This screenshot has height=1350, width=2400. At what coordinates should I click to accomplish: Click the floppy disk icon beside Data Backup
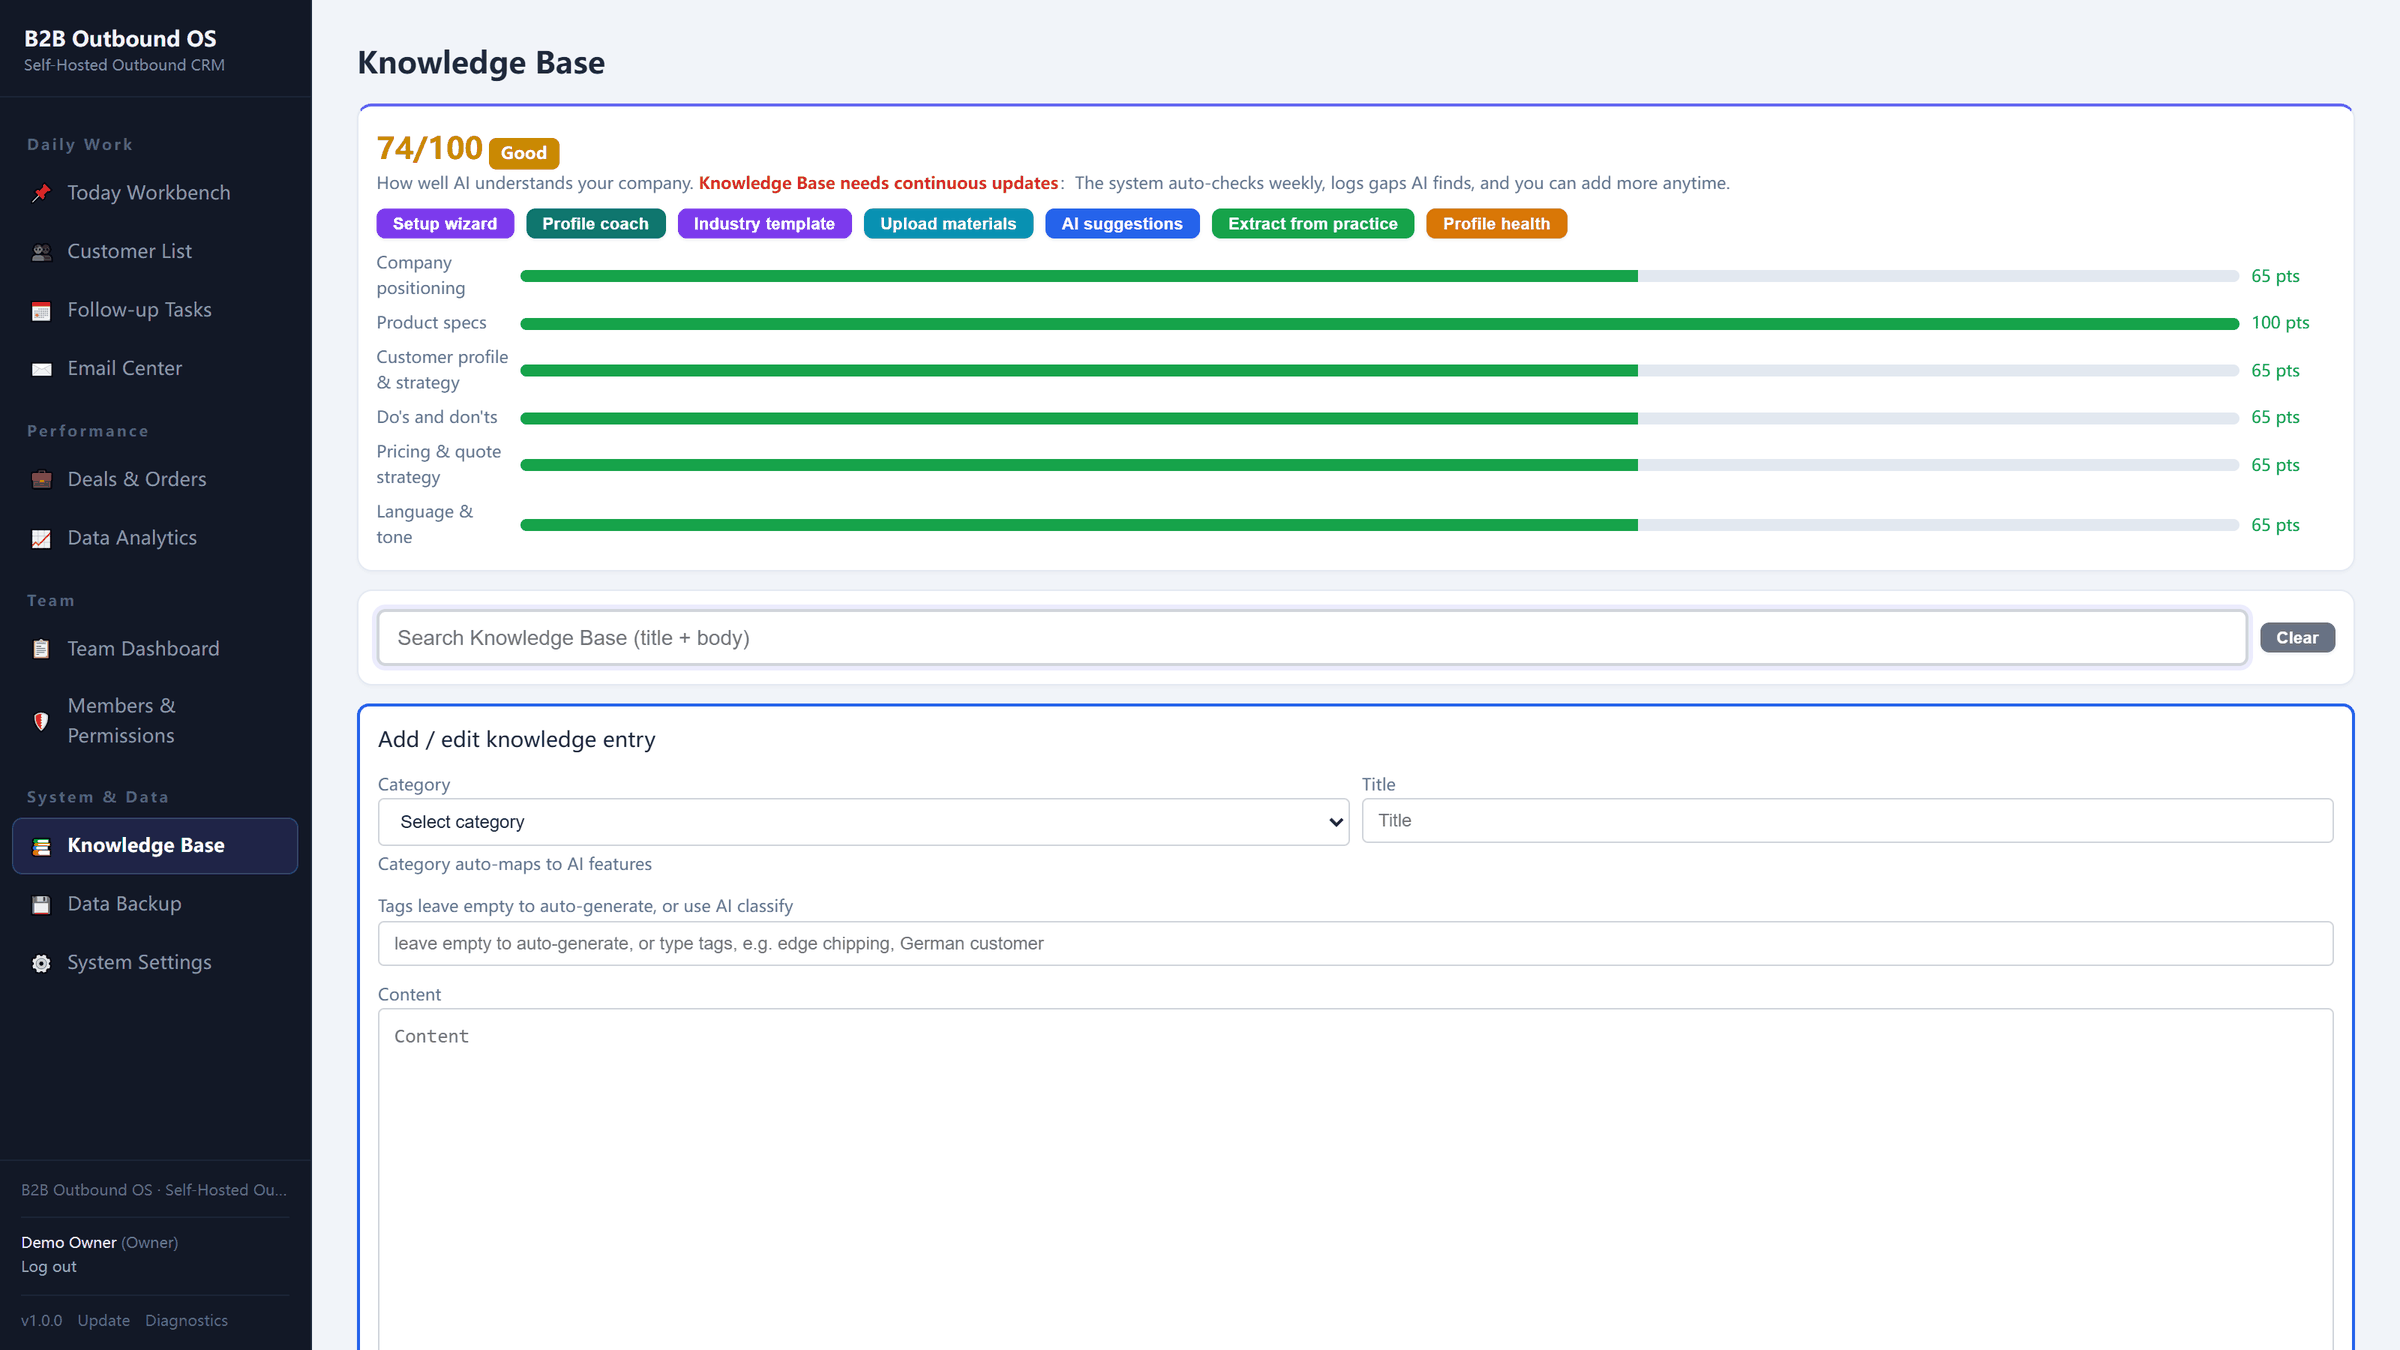click(x=41, y=905)
